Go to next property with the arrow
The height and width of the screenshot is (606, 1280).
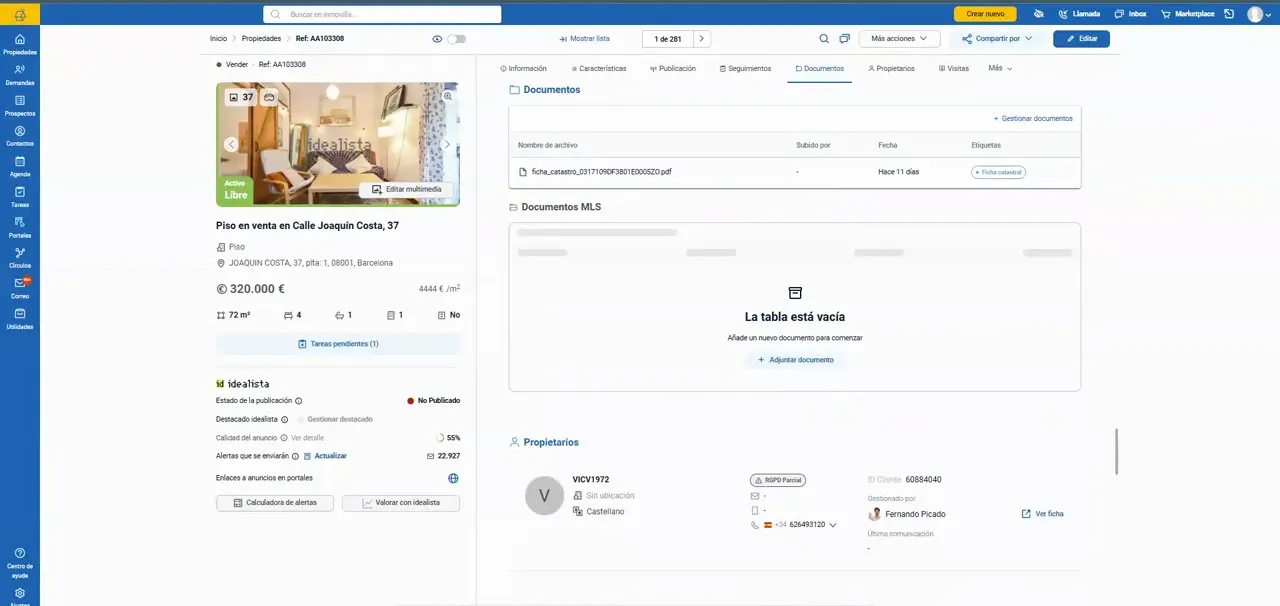[x=702, y=39]
